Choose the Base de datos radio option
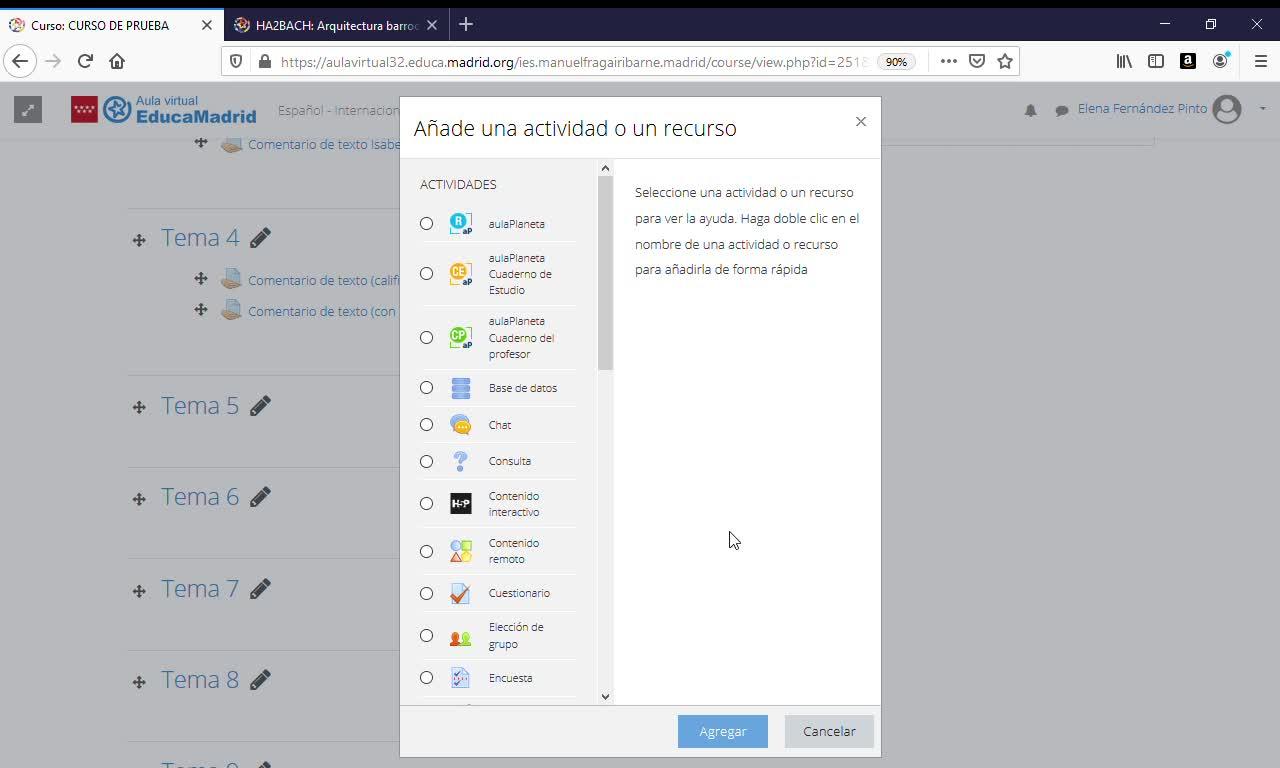This screenshot has height=768, width=1280. click(427, 388)
